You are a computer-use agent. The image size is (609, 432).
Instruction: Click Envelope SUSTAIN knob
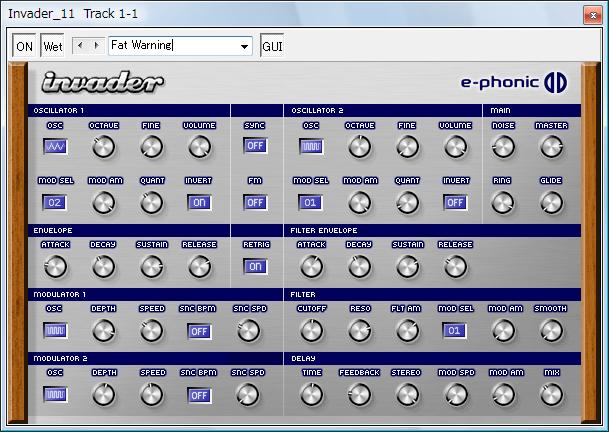pyautogui.click(x=151, y=267)
